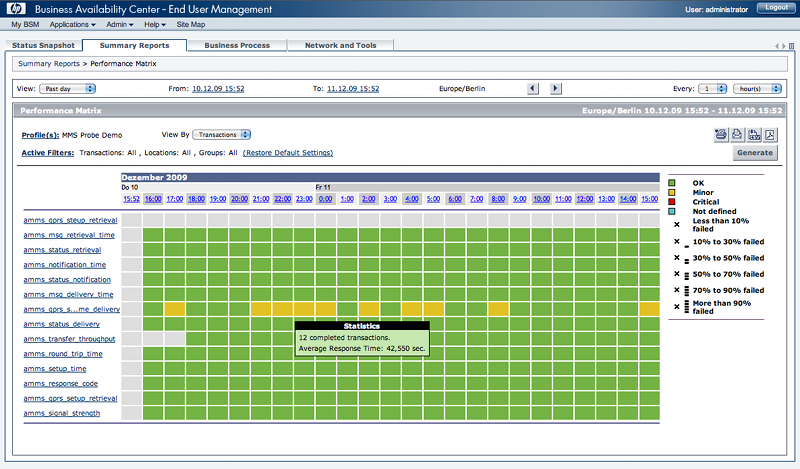Click the 15:00 time column header

[x=649, y=199]
